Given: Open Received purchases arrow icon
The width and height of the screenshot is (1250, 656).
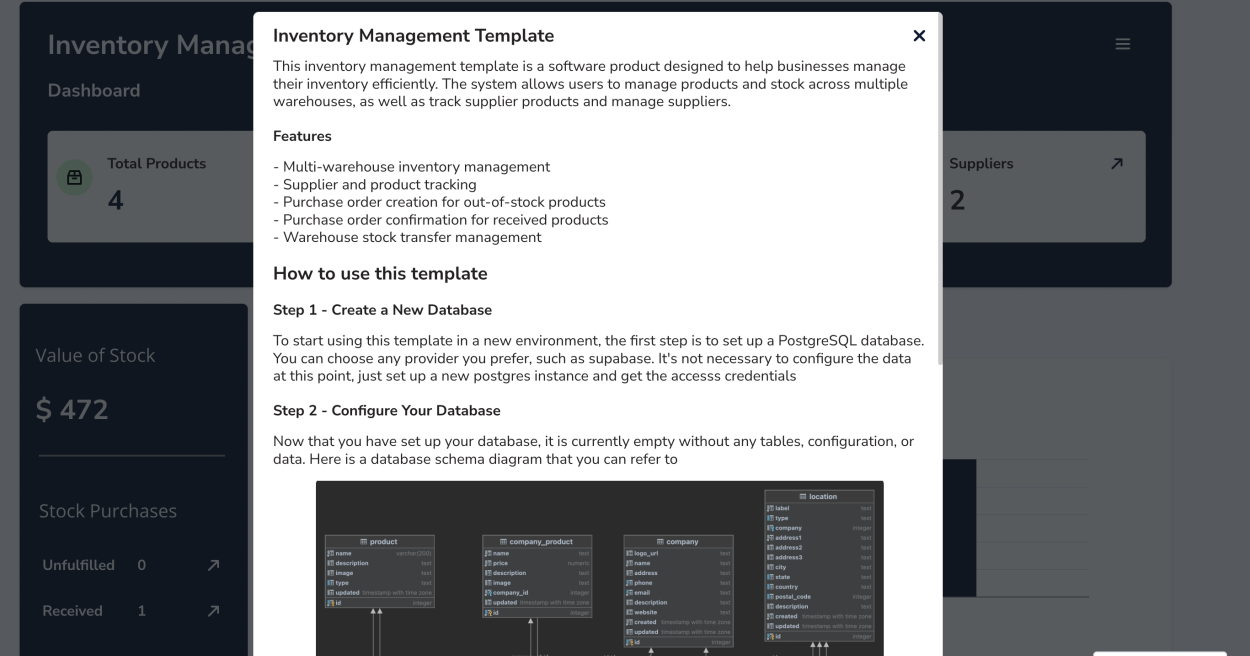Looking at the screenshot, I should [212, 611].
